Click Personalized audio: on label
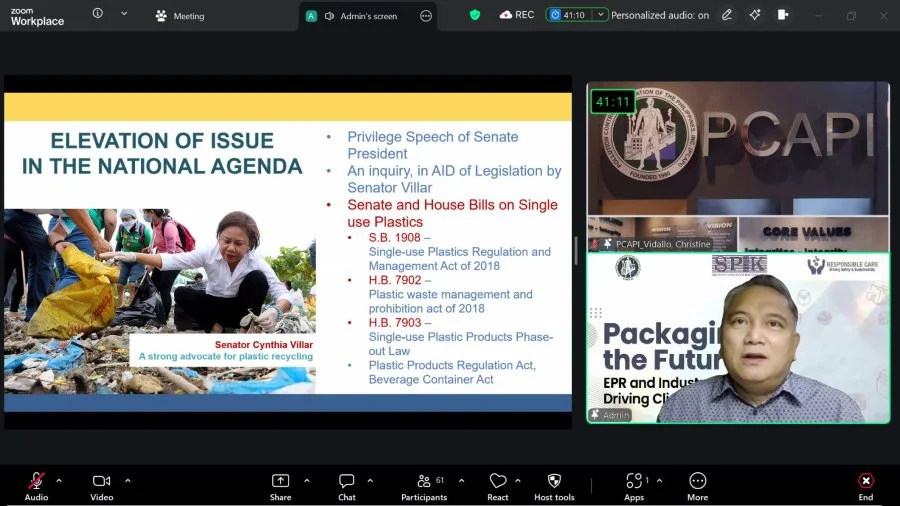Viewport: 900px width, 506px height. 660,15
